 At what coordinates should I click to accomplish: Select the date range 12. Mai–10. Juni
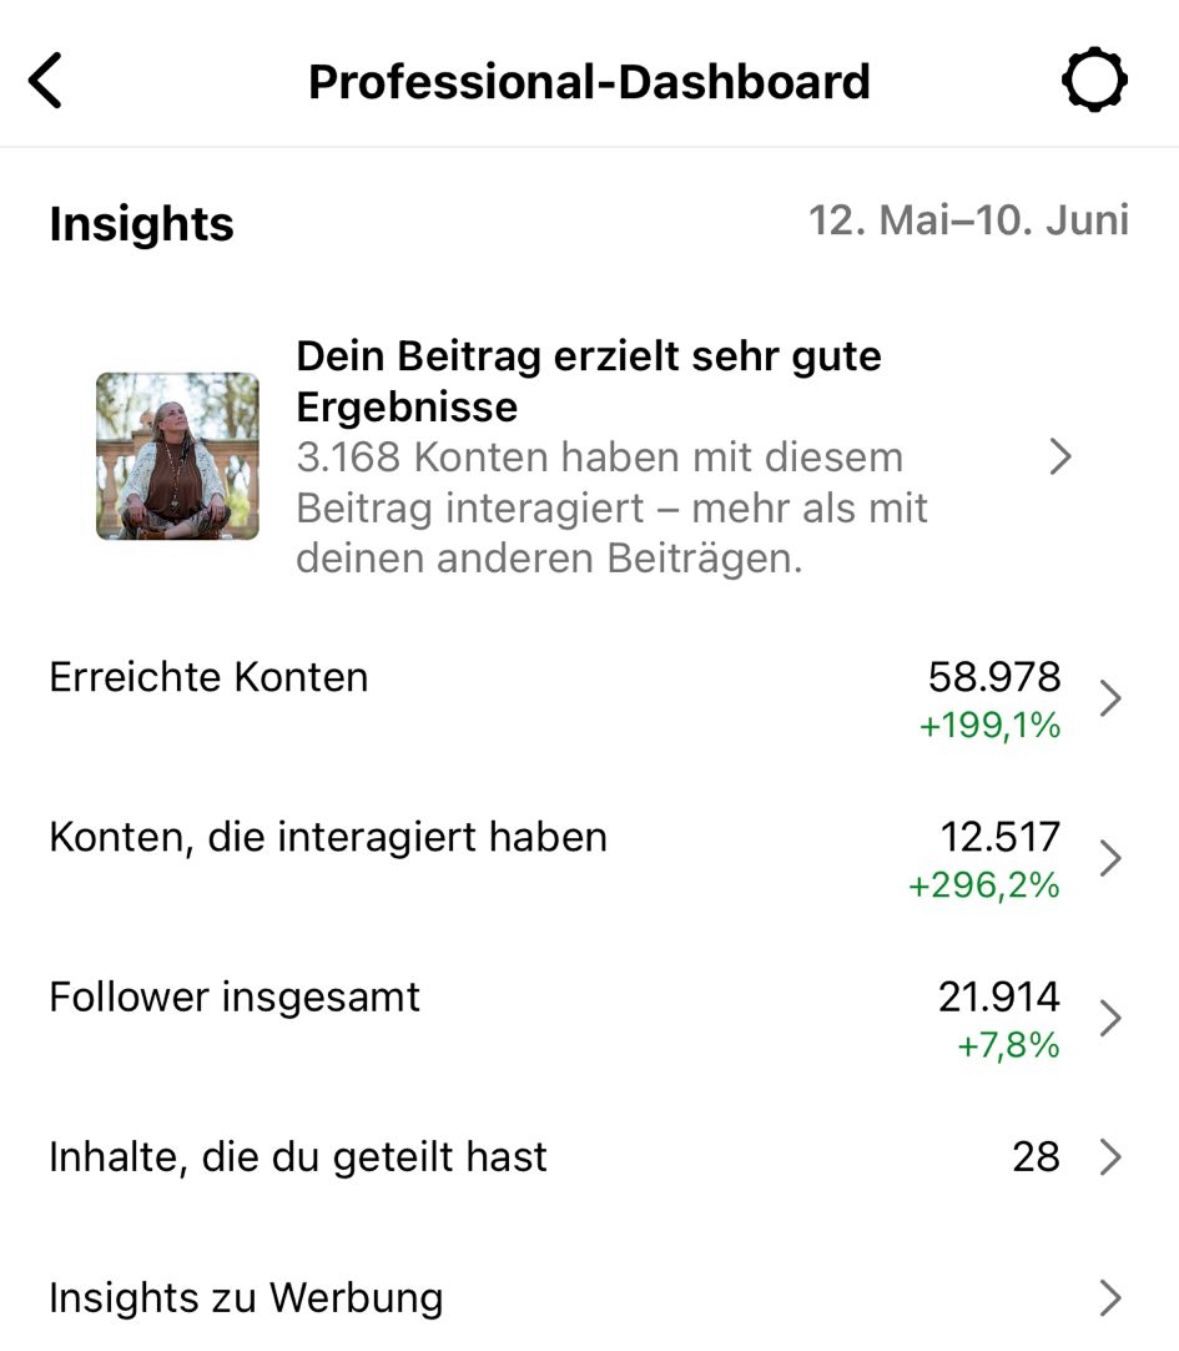point(968,221)
